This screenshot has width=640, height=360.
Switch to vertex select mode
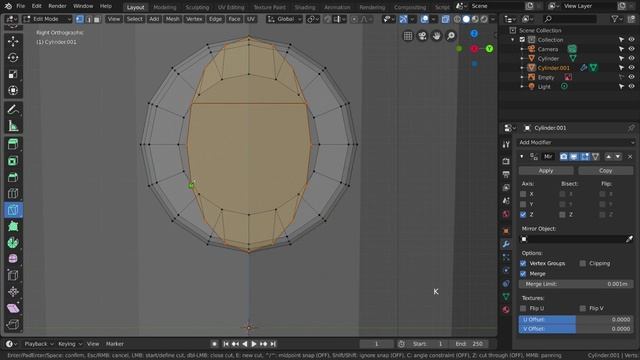[x=80, y=19]
